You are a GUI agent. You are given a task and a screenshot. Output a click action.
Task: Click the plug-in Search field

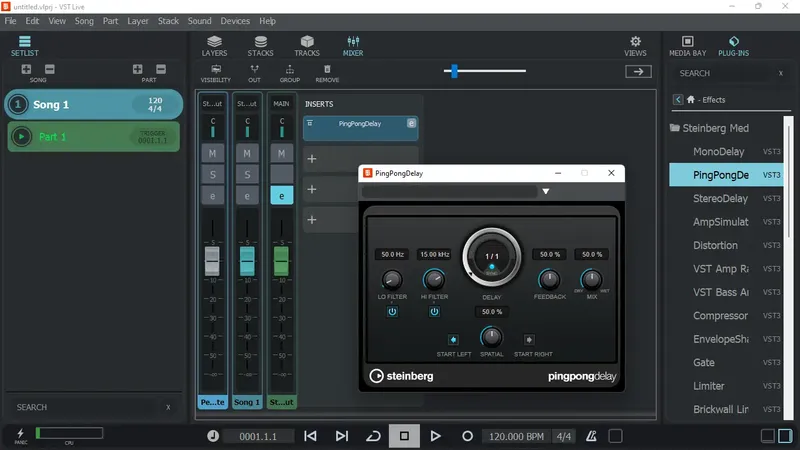click(726, 73)
